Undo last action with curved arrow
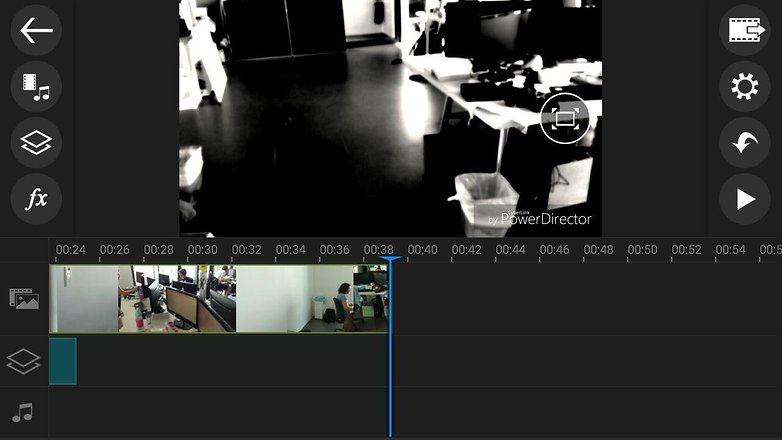 [744, 143]
